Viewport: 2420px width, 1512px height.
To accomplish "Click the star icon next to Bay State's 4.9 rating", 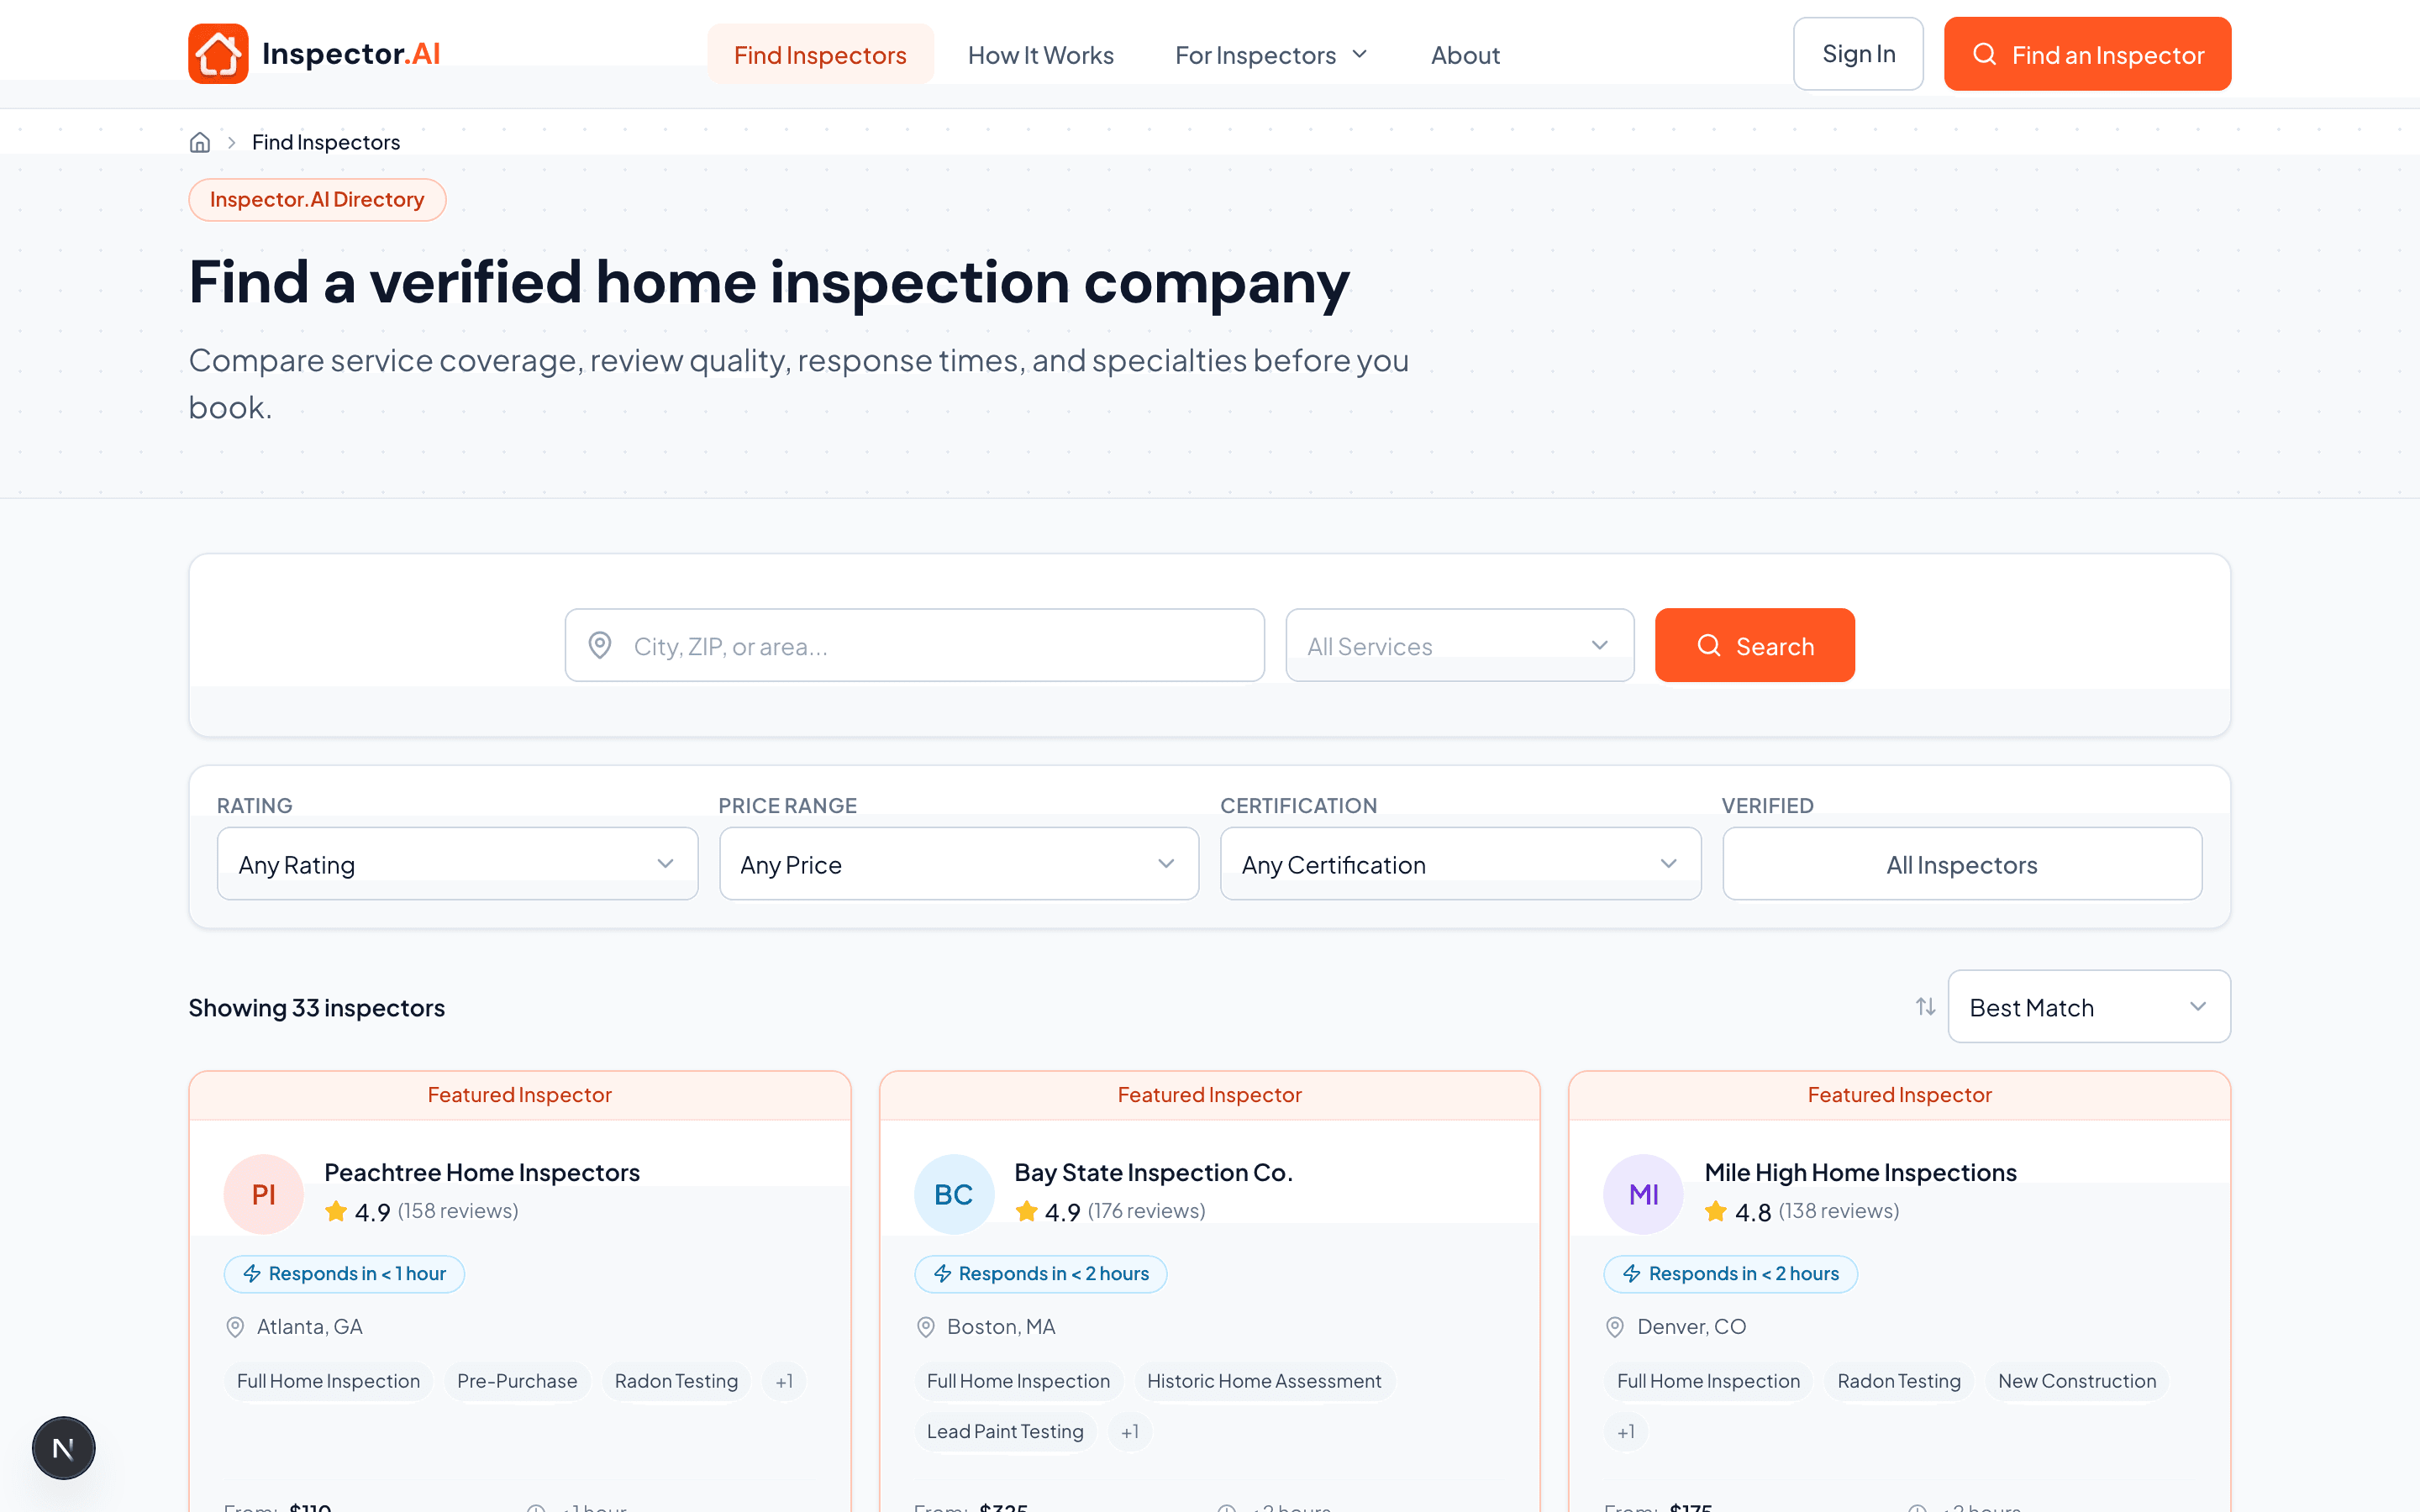I will (1026, 1211).
